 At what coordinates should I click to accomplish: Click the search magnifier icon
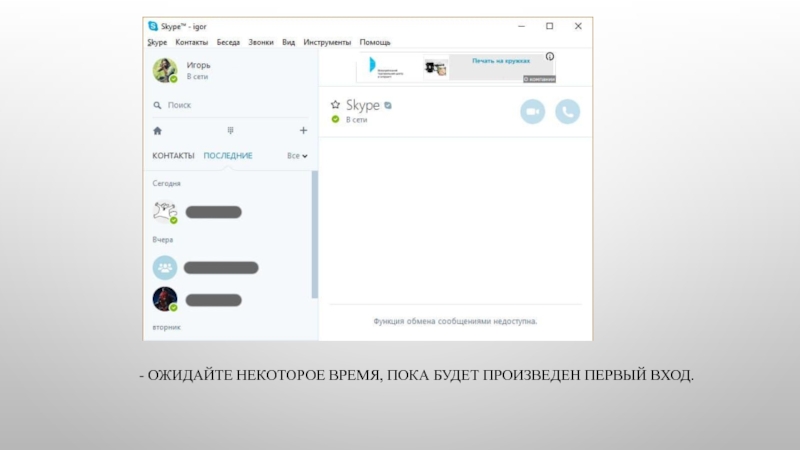coord(157,105)
